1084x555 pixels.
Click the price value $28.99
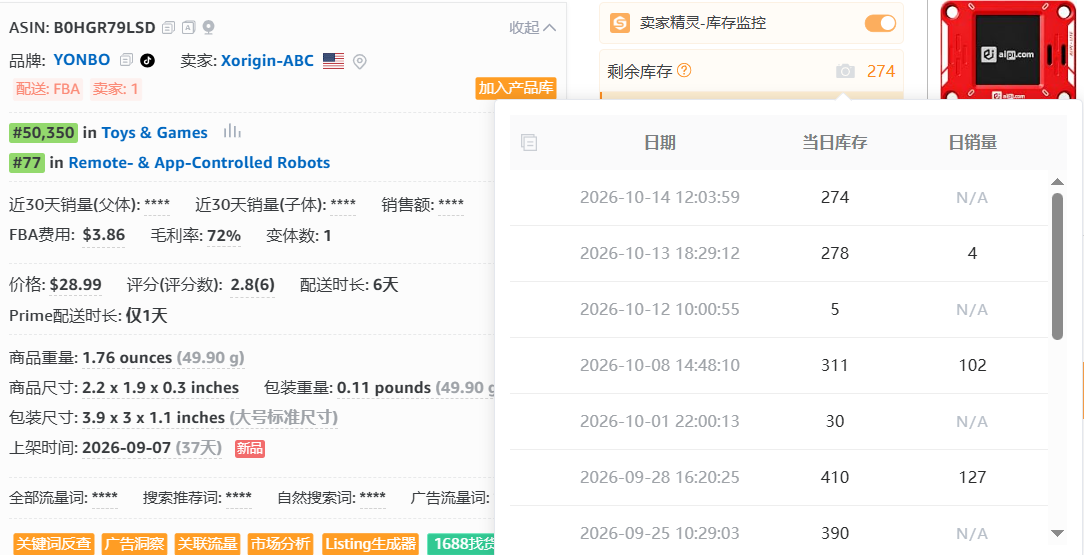click(76, 285)
